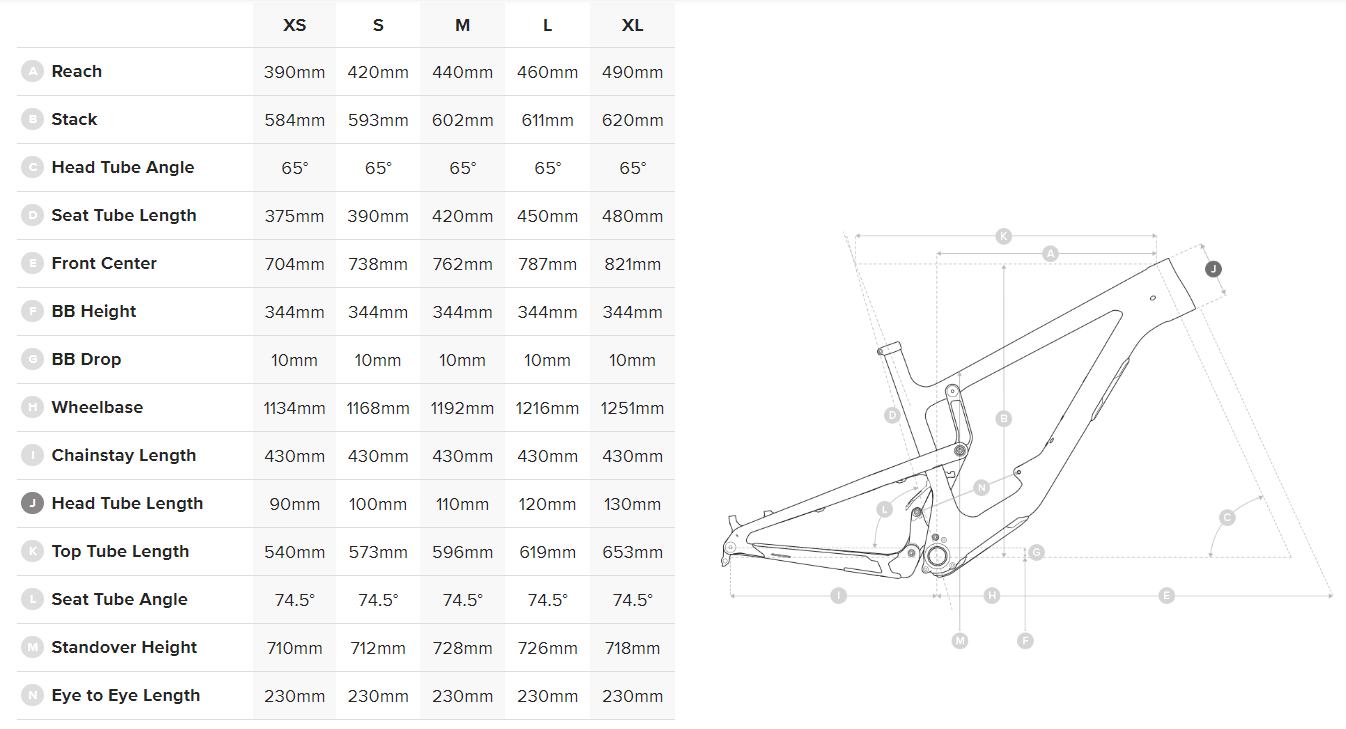This screenshot has width=1346, height=729.
Task: Select the XL size column header
Action: (x=632, y=25)
